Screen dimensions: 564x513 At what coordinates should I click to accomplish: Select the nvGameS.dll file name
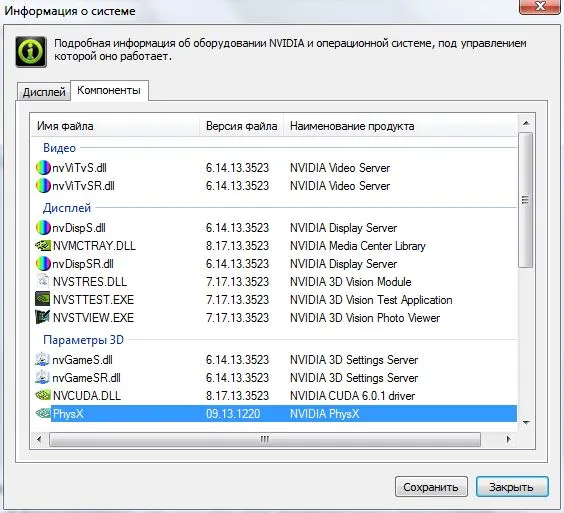[82, 360]
